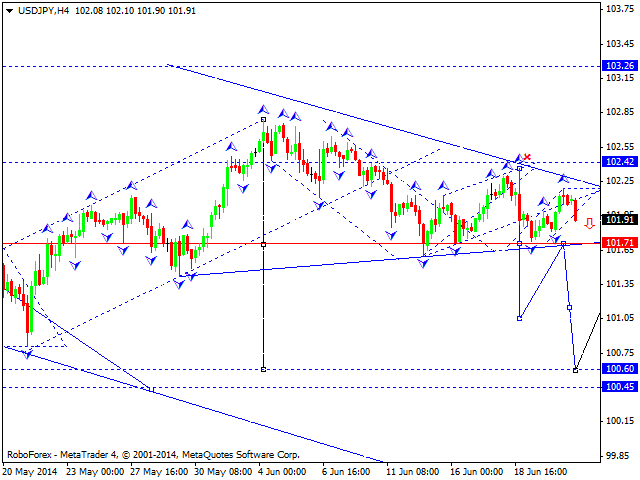This screenshot has width=640, height=480.
Task: Click the 6 Jun 16:00 date label
Action: click(x=347, y=472)
